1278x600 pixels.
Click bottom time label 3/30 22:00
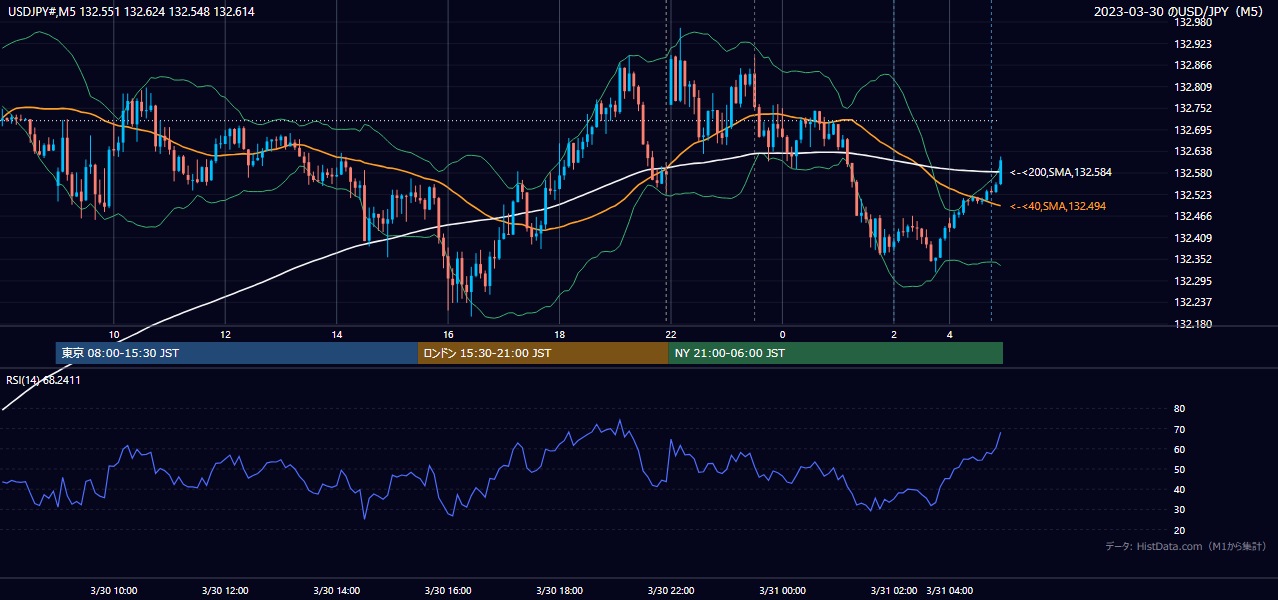click(671, 590)
